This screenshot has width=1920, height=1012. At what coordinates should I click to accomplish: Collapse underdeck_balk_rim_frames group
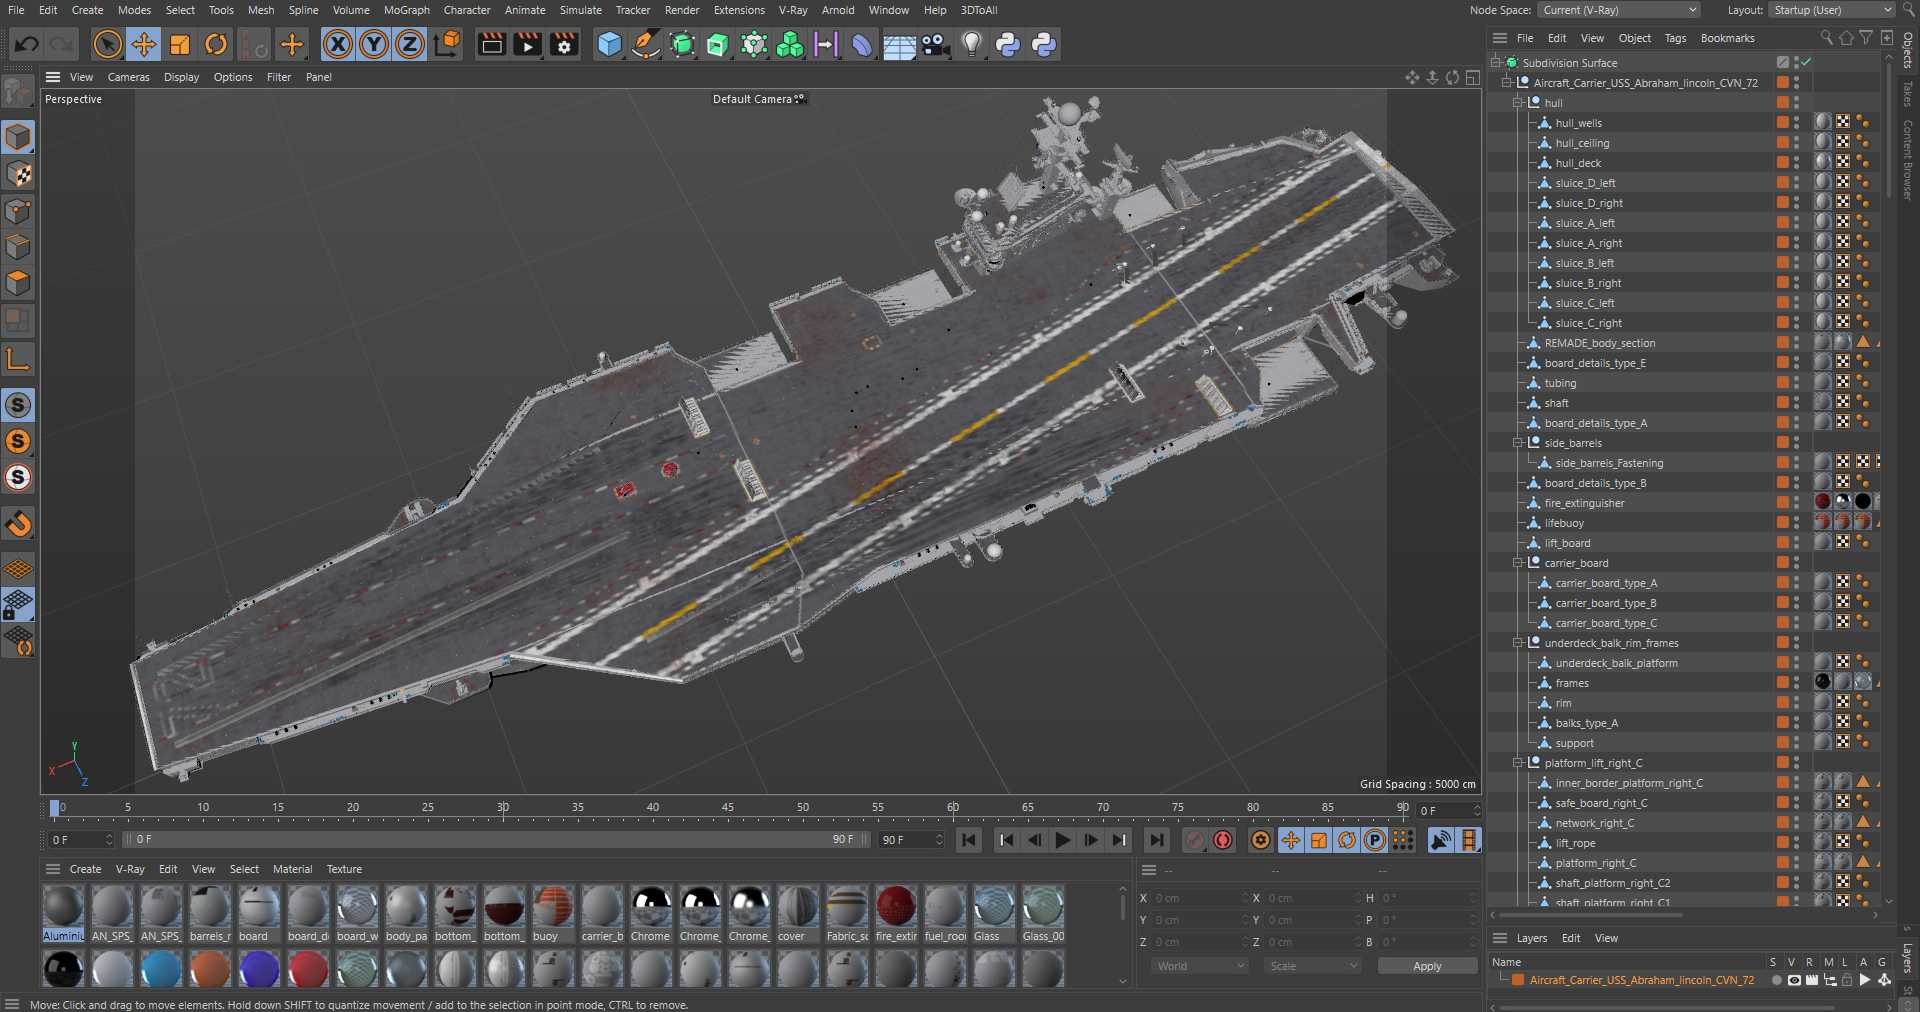click(x=1518, y=642)
